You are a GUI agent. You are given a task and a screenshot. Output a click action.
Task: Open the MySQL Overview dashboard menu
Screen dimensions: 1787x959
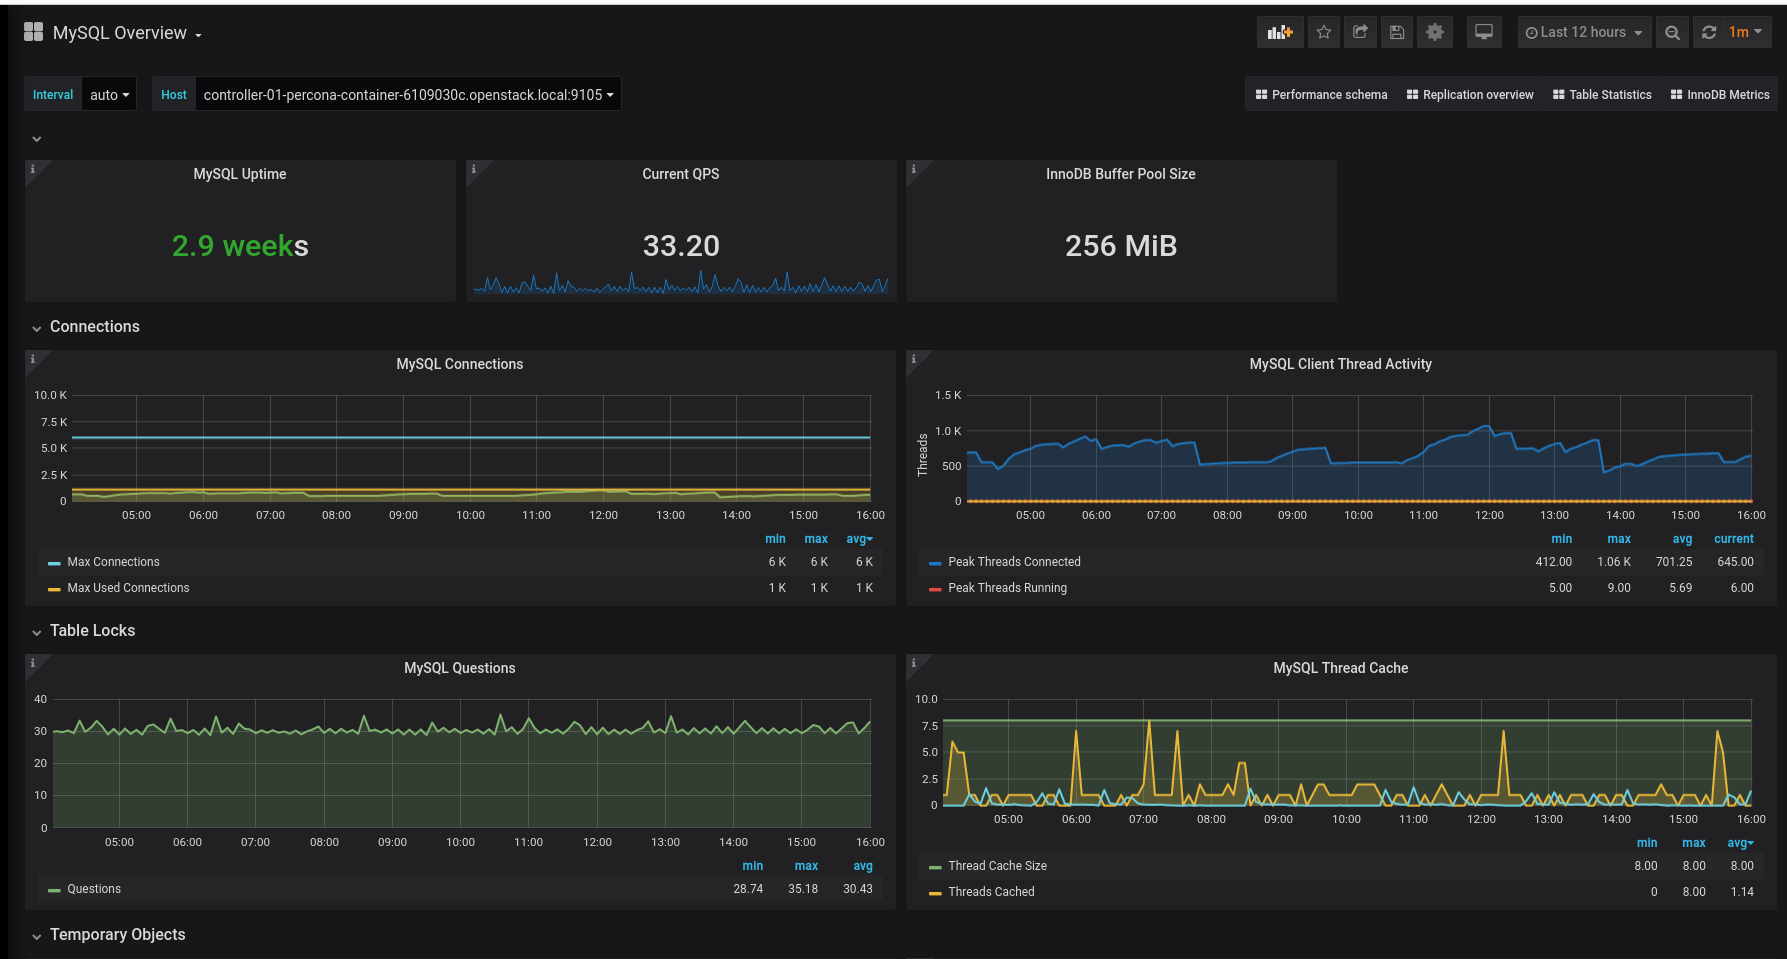(x=126, y=33)
